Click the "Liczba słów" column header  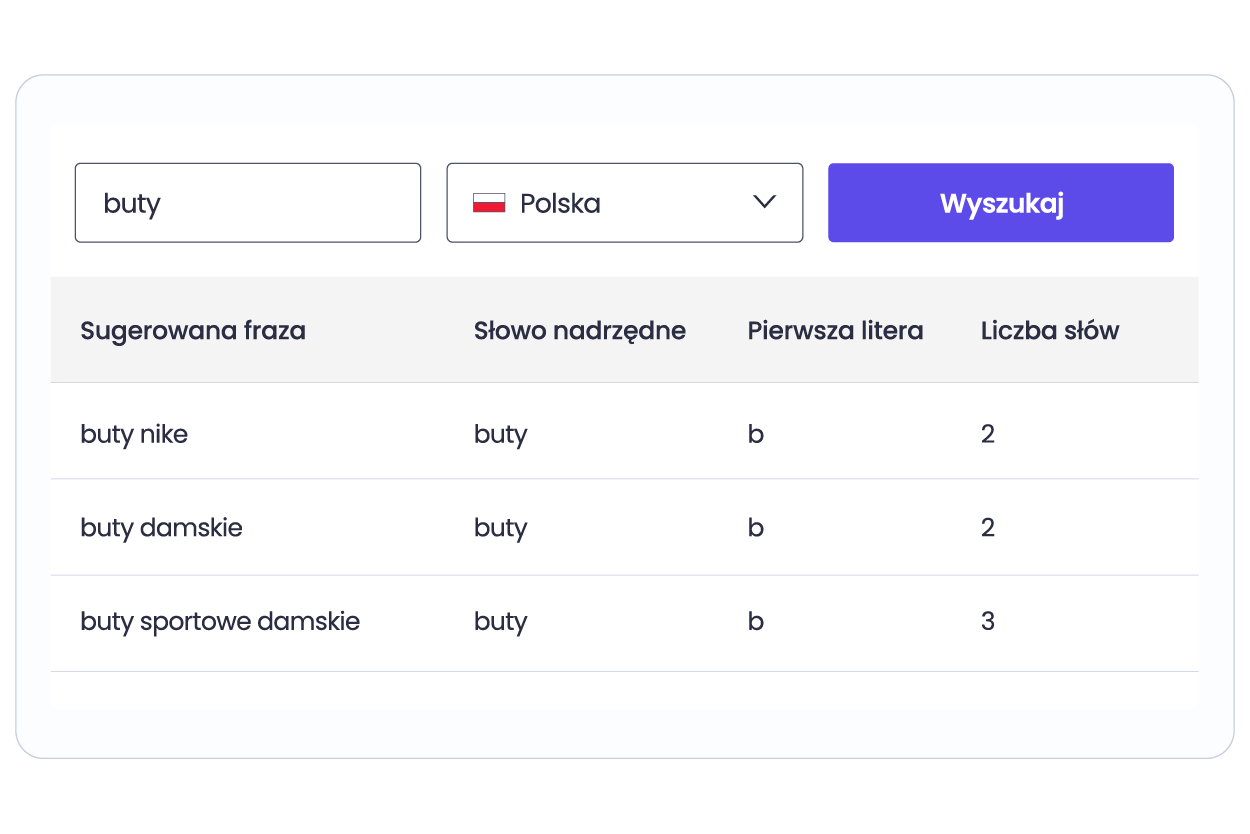tap(1050, 330)
